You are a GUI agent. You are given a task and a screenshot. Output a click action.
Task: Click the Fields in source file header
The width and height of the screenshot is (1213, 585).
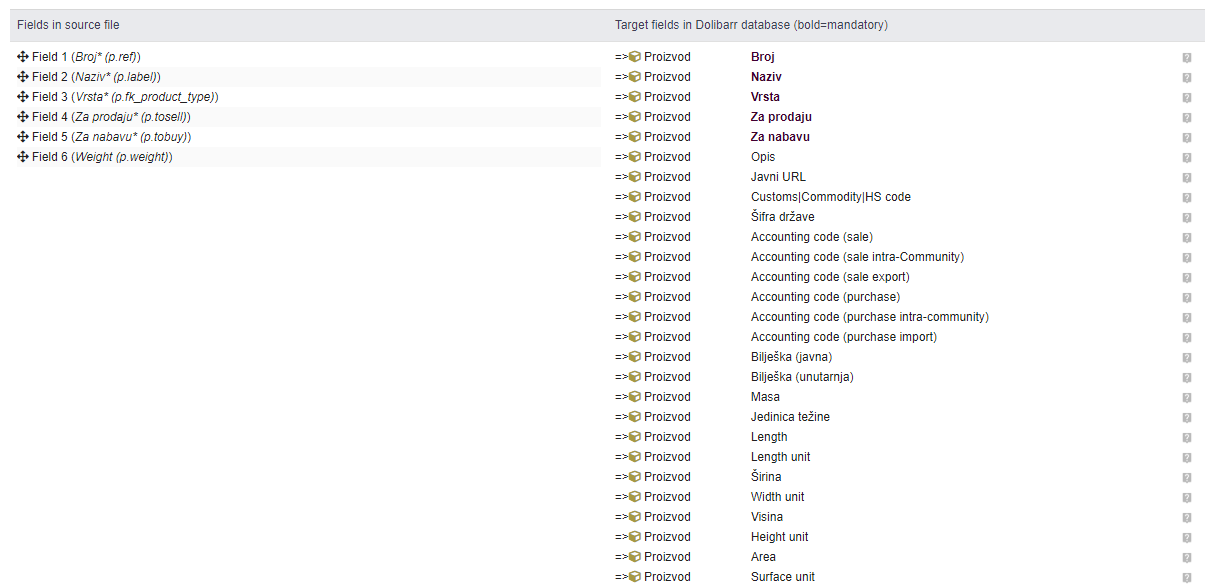click(x=68, y=24)
